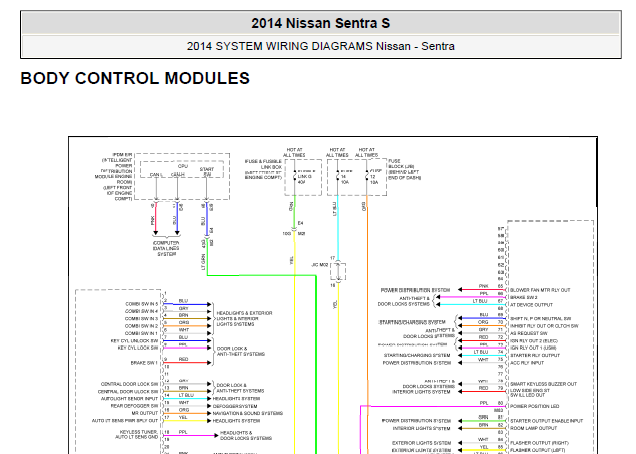Image resolution: width=636 pixels, height=454 pixels.
Task: Click 'LOW SIDE ENG ST SW ILL LED OUT' label
Action: click(x=530, y=393)
